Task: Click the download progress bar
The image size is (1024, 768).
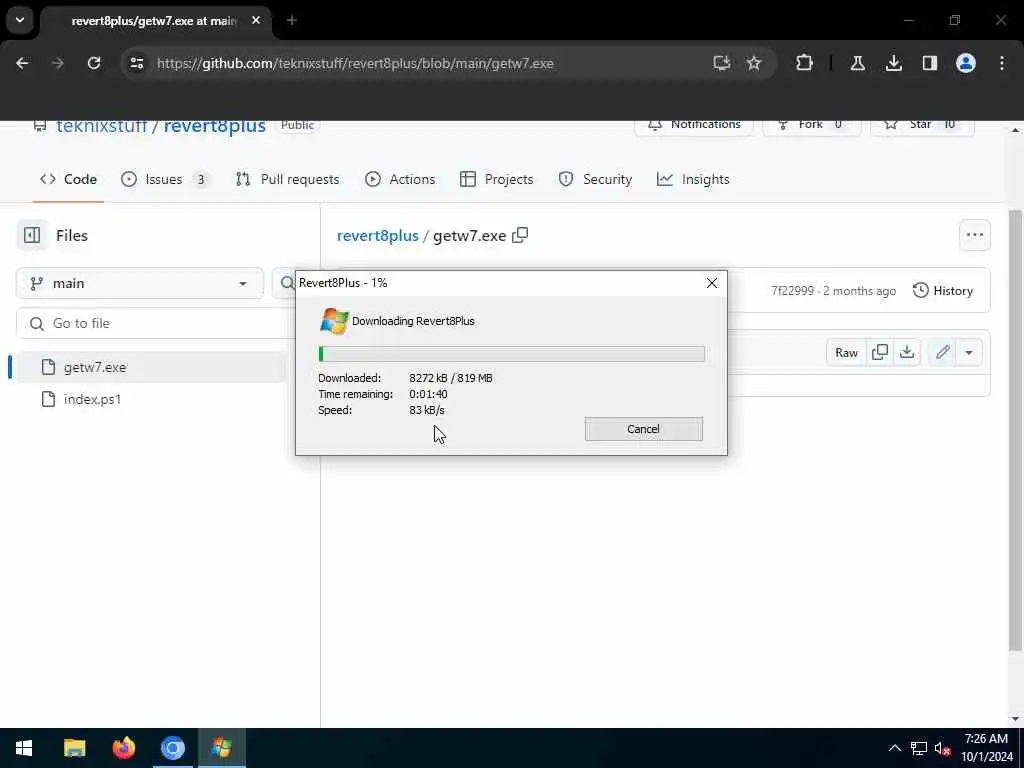Action: tap(512, 354)
